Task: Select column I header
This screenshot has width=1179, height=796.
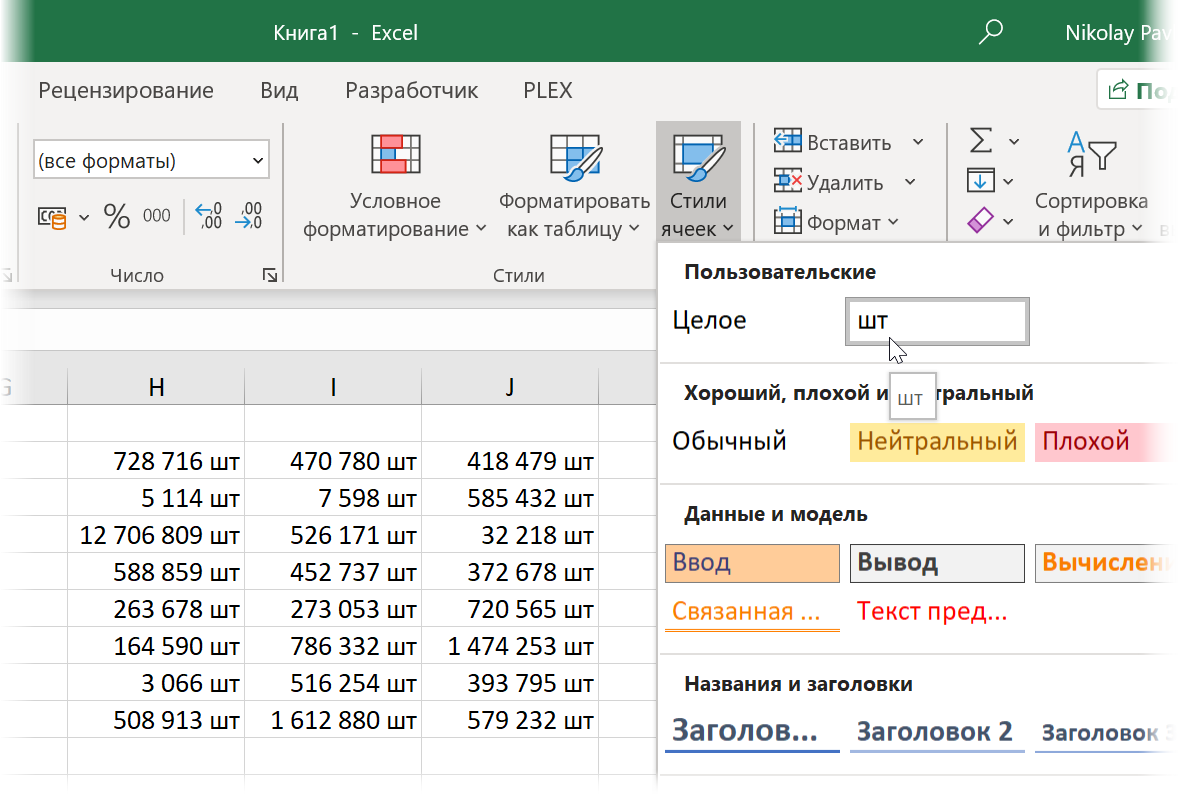Action: [332, 386]
